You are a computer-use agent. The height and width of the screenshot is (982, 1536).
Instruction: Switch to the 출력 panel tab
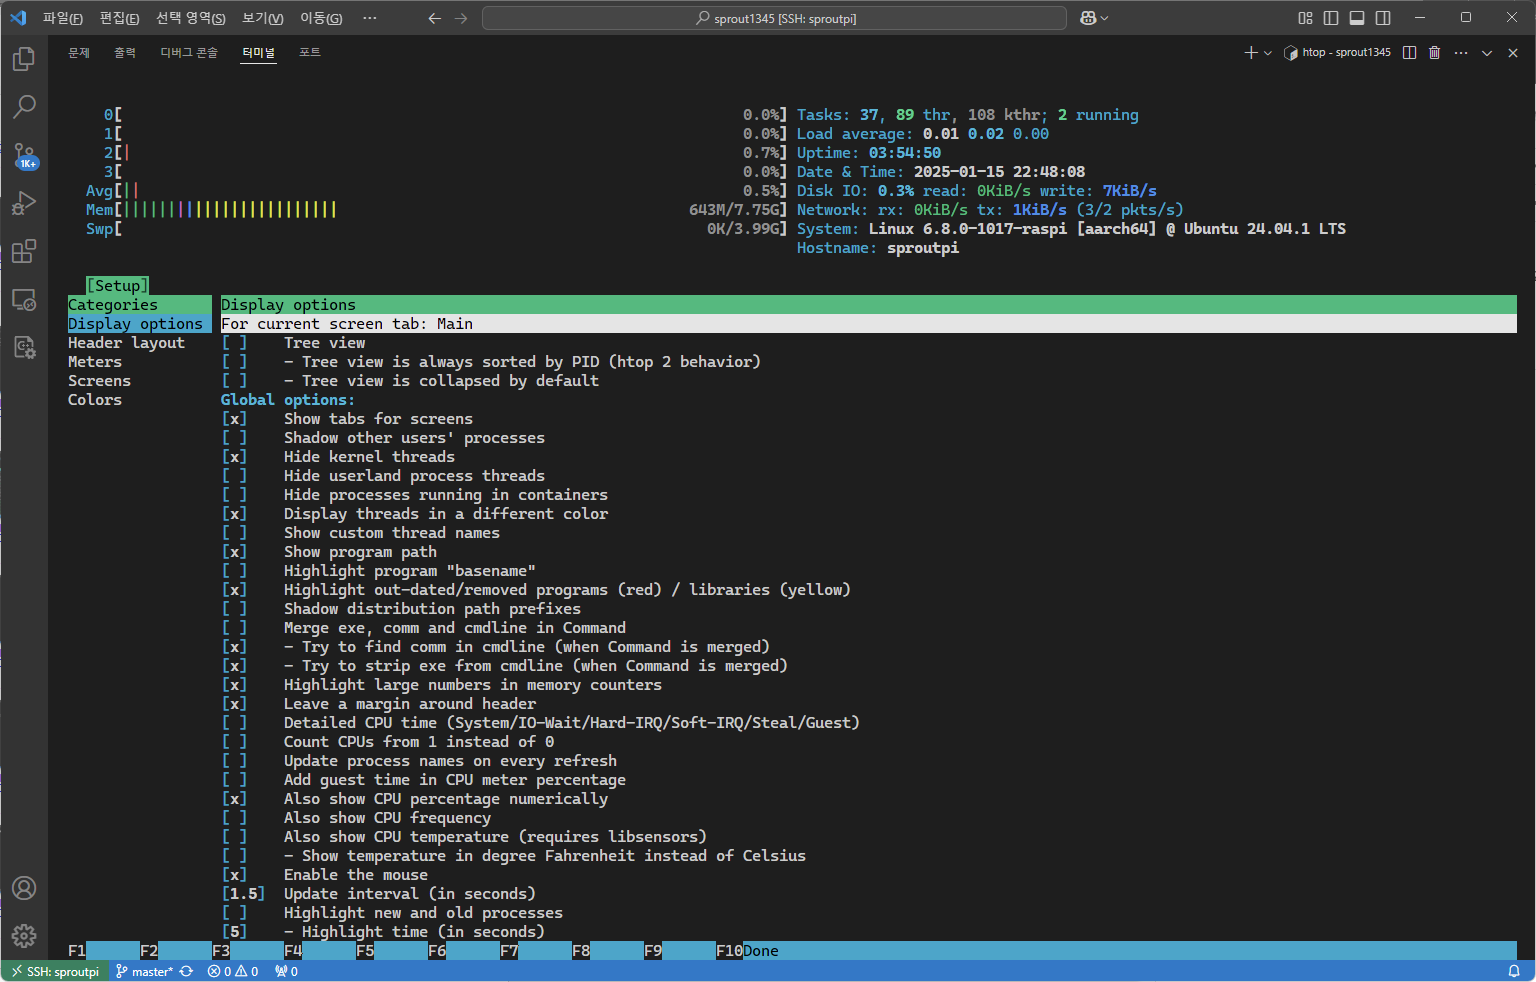pyautogui.click(x=125, y=53)
